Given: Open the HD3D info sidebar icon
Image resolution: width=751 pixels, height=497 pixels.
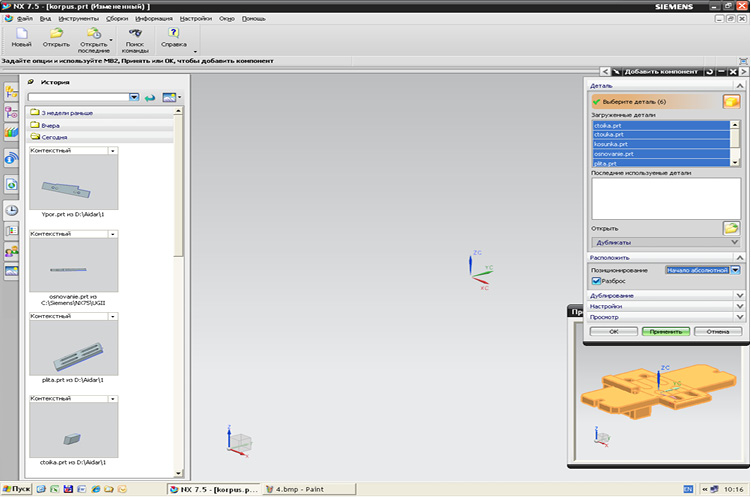Looking at the screenshot, I should point(11,158).
